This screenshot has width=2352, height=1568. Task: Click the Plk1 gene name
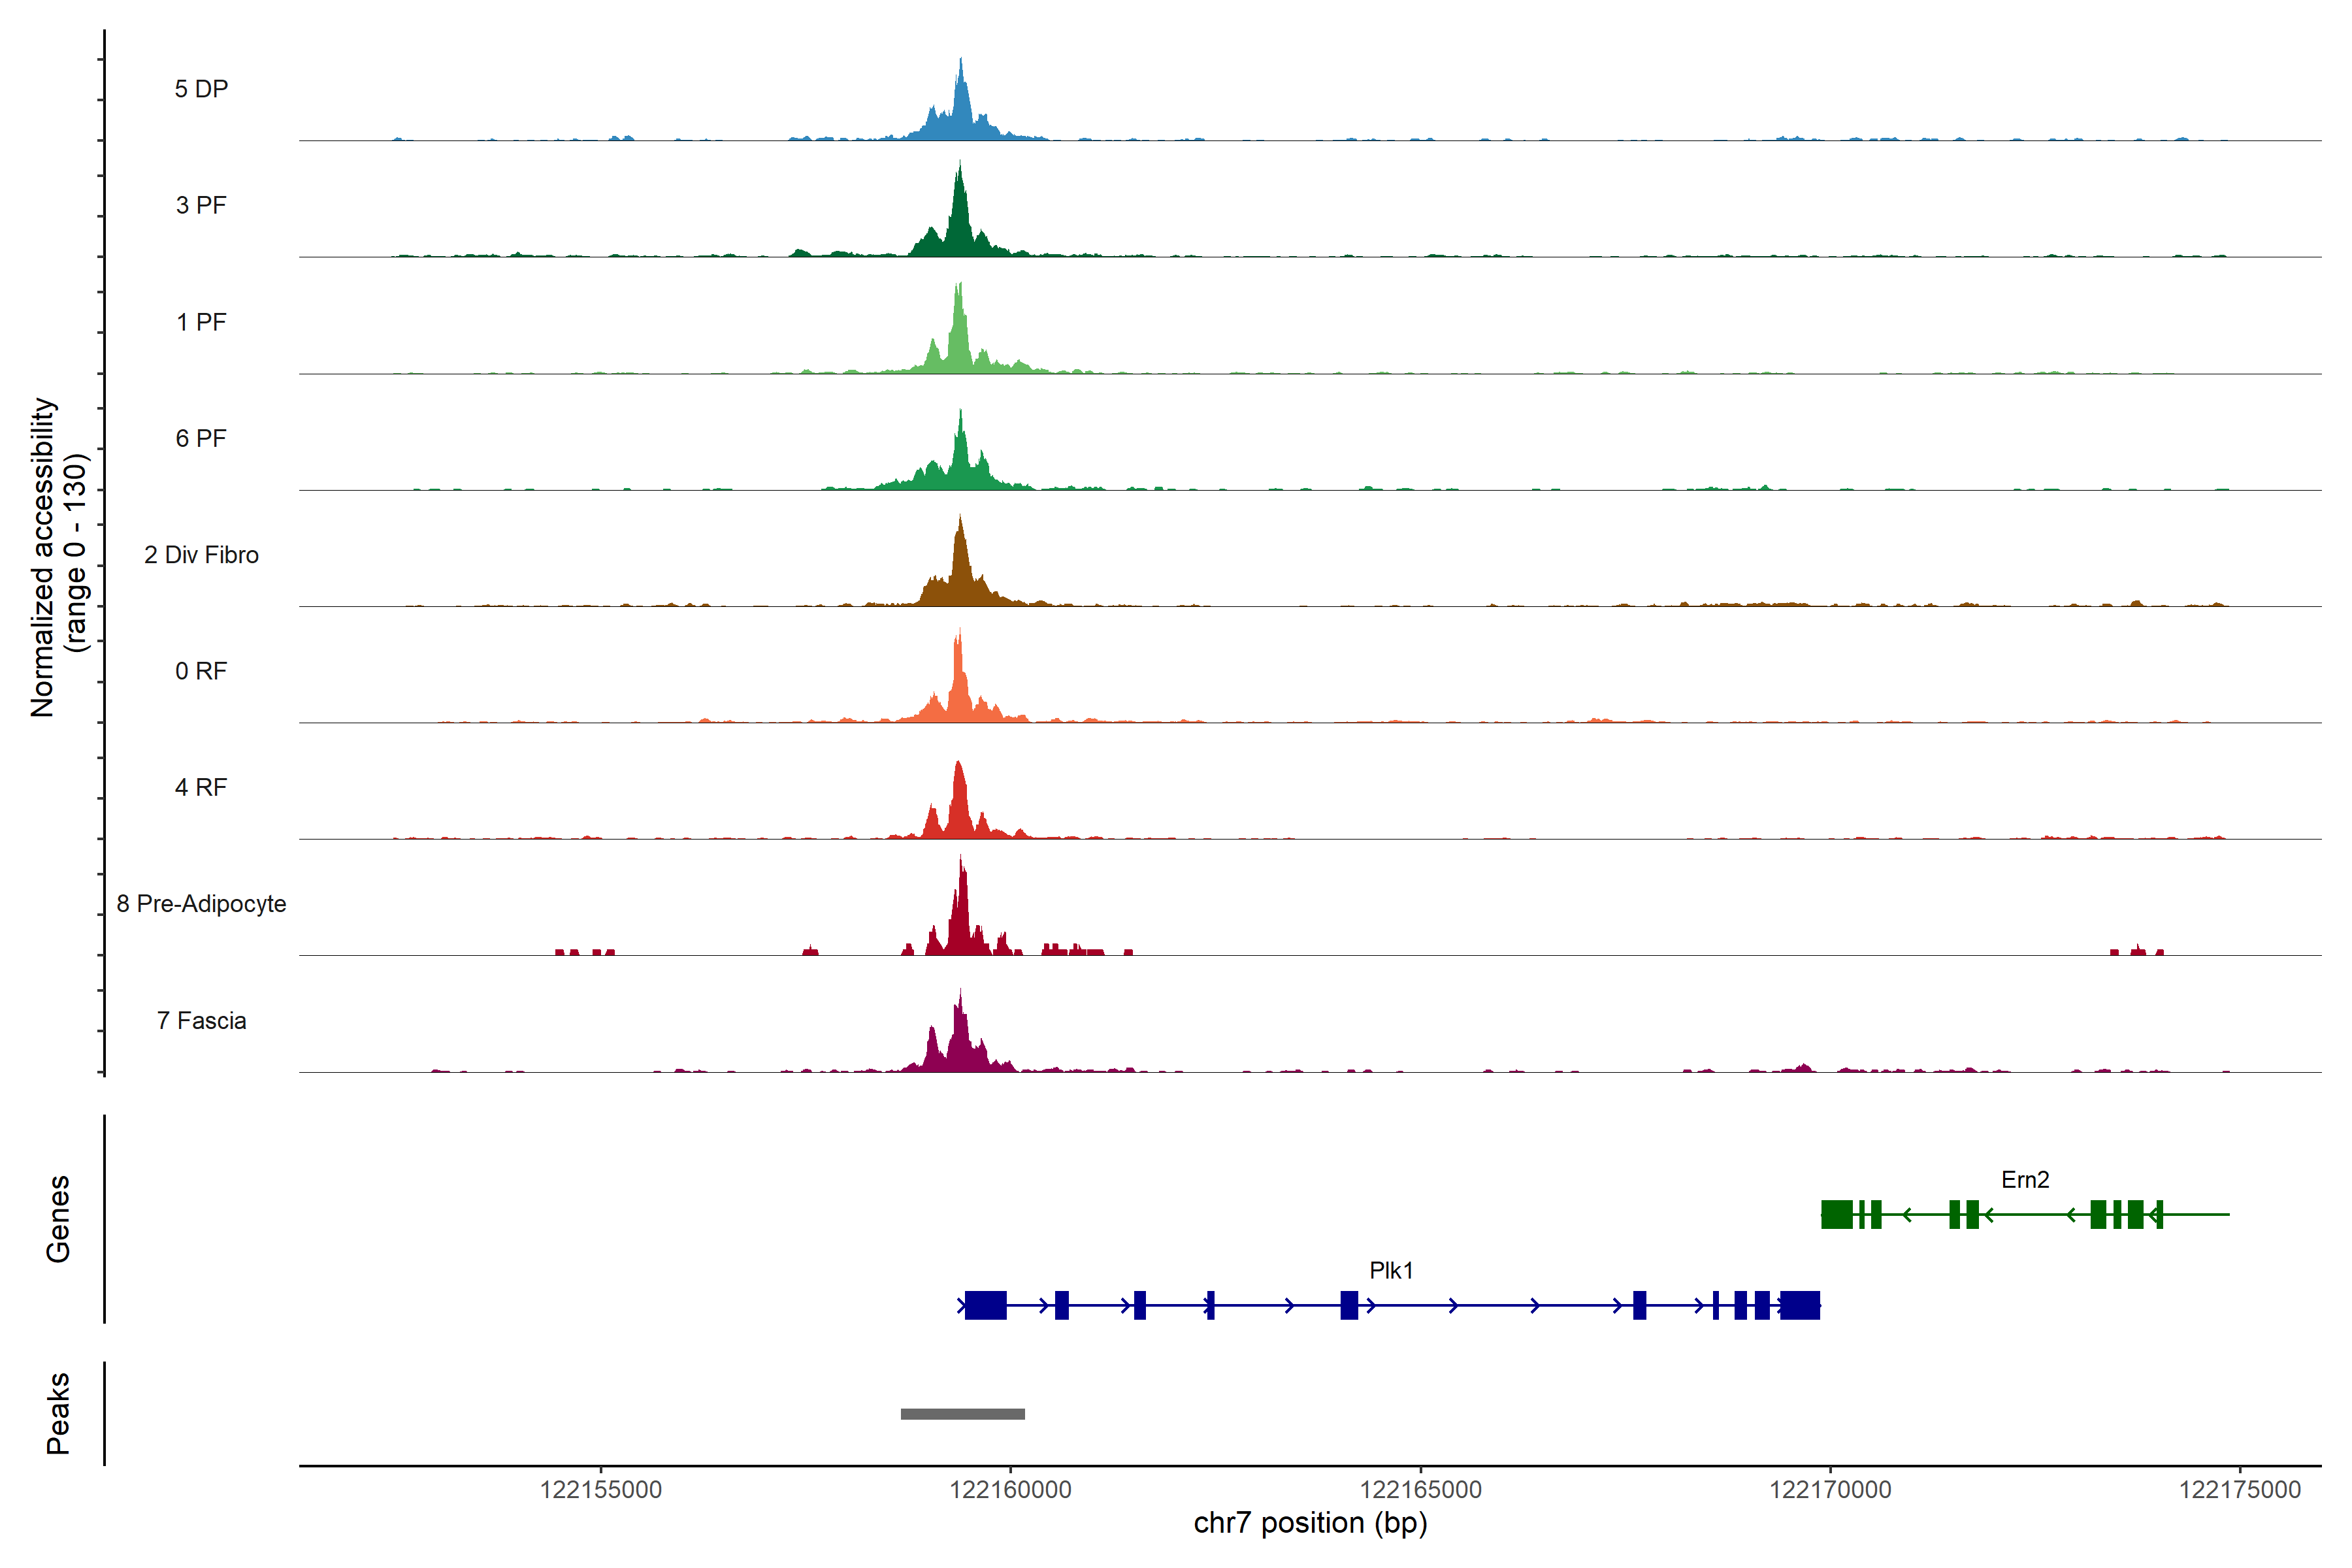pyautogui.click(x=1391, y=1270)
